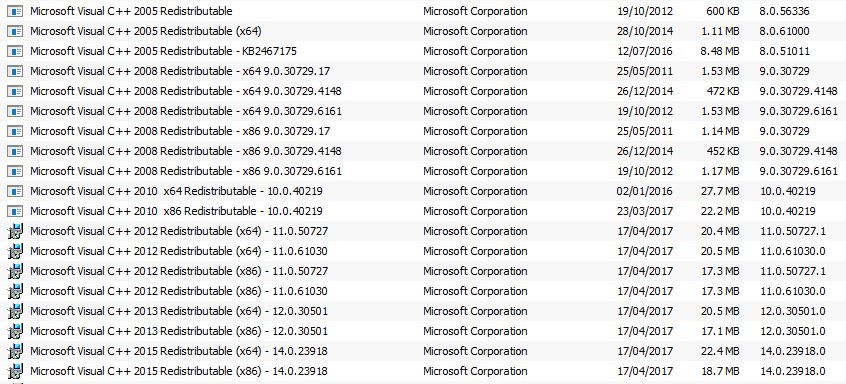The width and height of the screenshot is (846, 384).
Task: Click icon of 2008 x86 9.0.30729.17 entry
Action: 15,131
